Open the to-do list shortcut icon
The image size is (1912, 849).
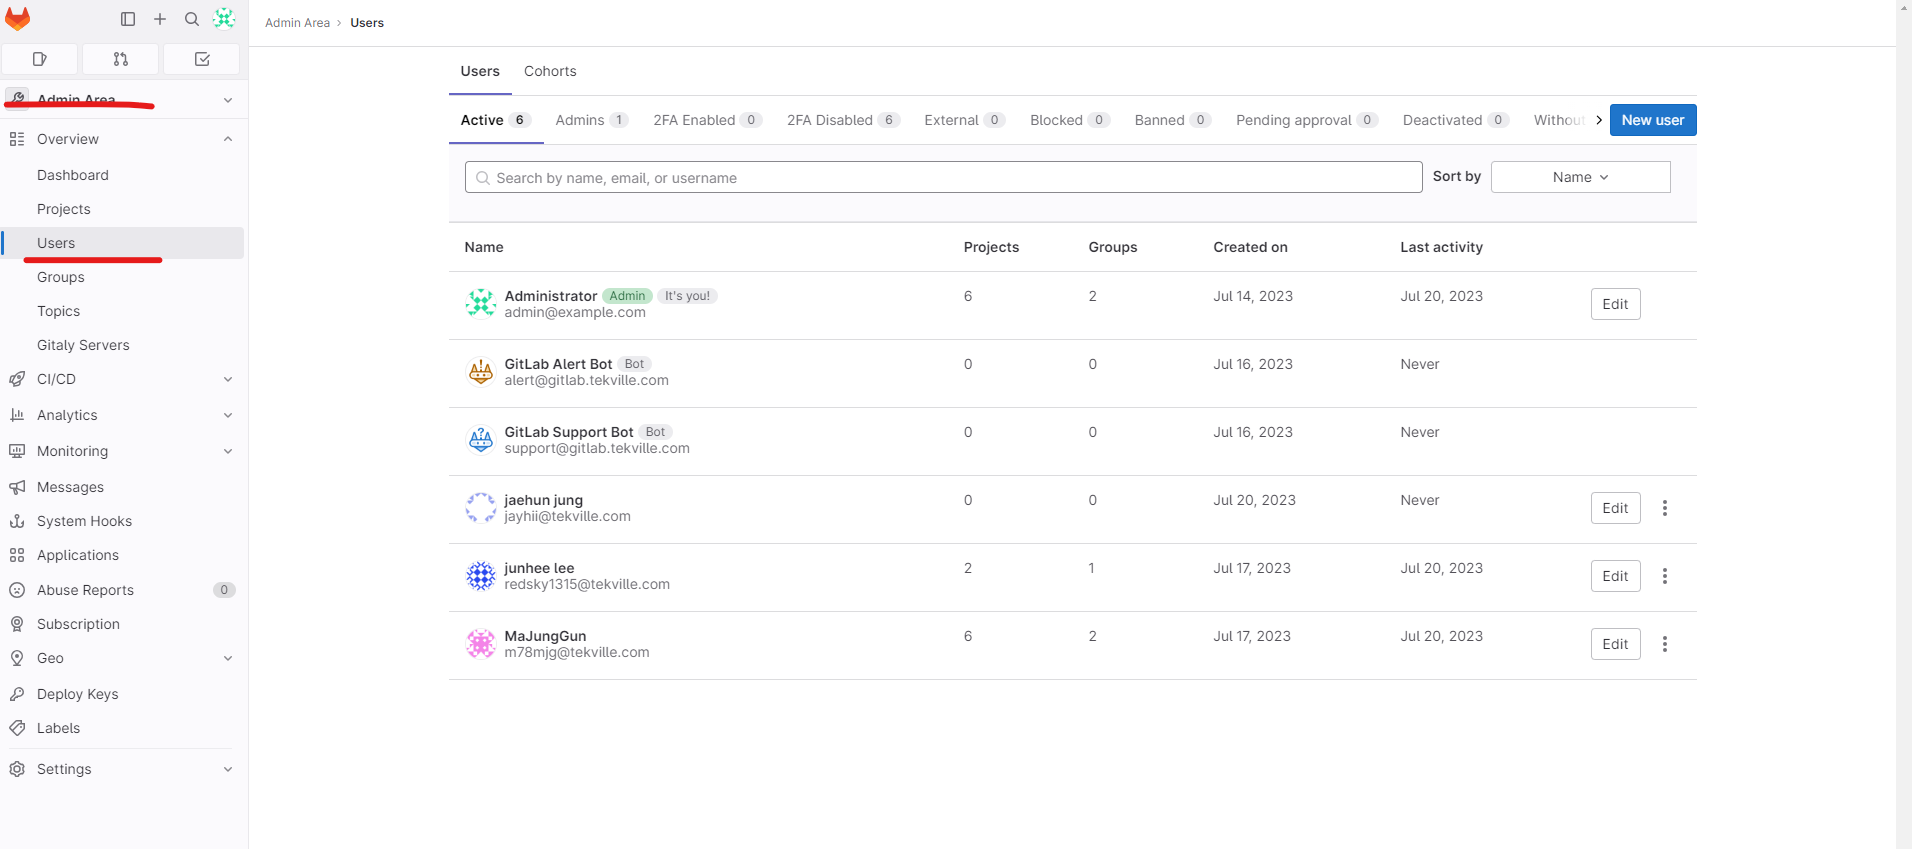pyautogui.click(x=202, y=59)
